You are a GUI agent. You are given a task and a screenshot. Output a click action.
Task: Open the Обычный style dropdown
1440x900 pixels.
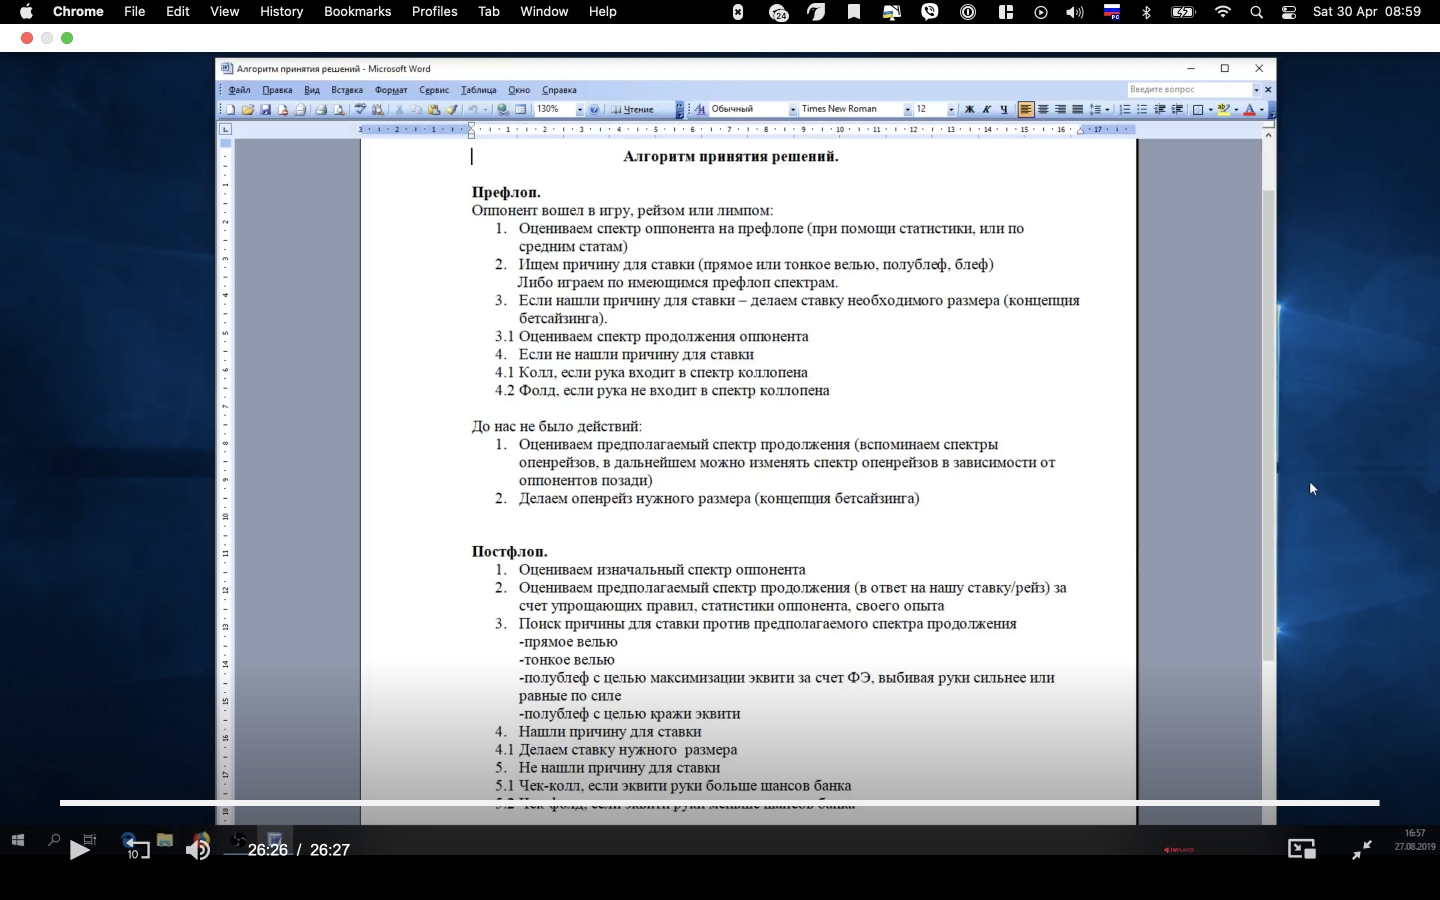click(x=793, y=110)
